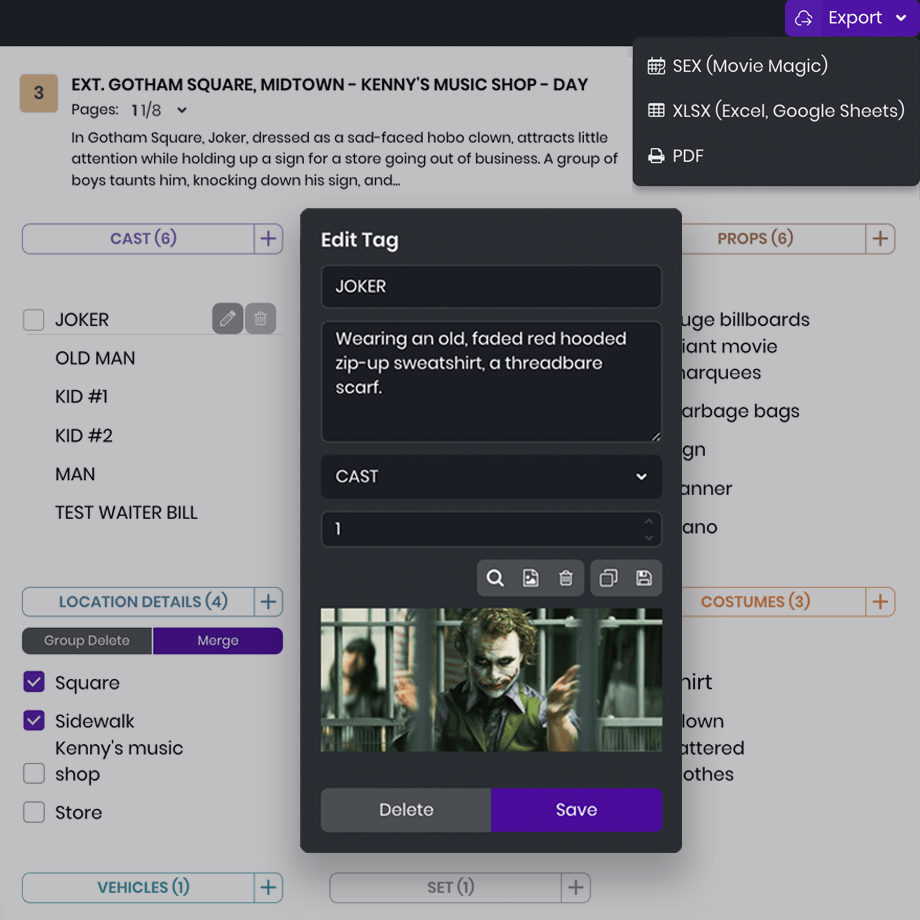Add a location detail with plus
This screenshot has width=920, height=920.
[268, 602]
